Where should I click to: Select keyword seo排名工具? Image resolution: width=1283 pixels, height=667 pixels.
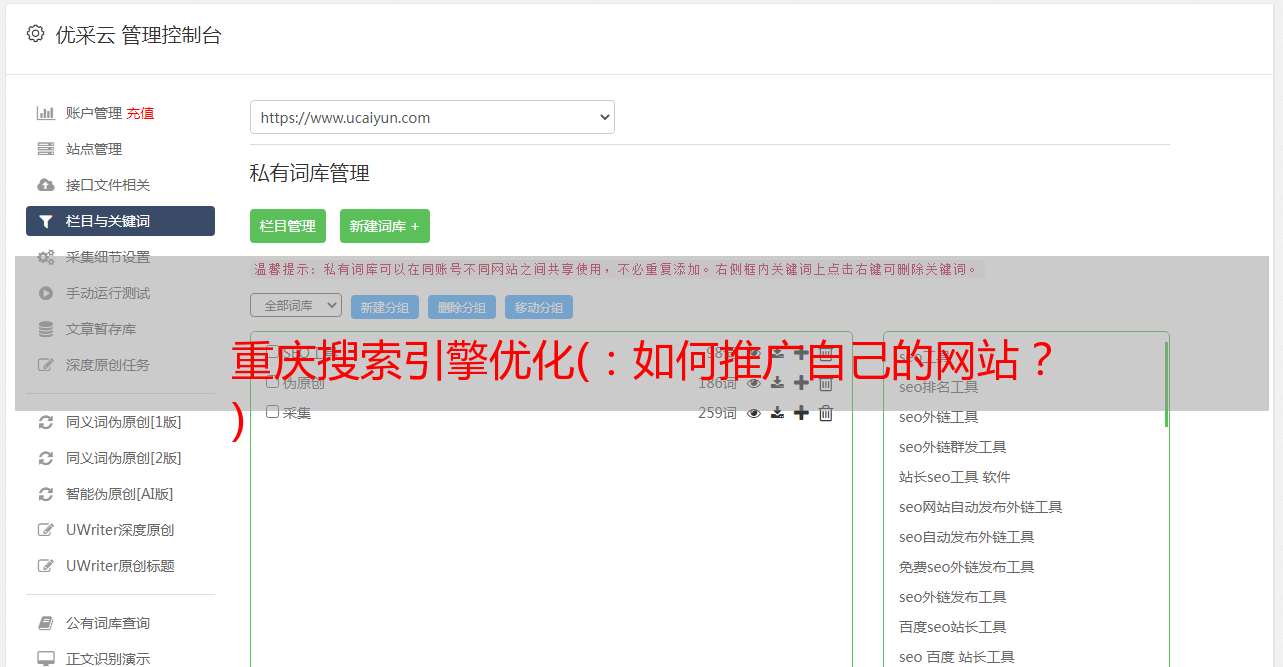point(939,387)
